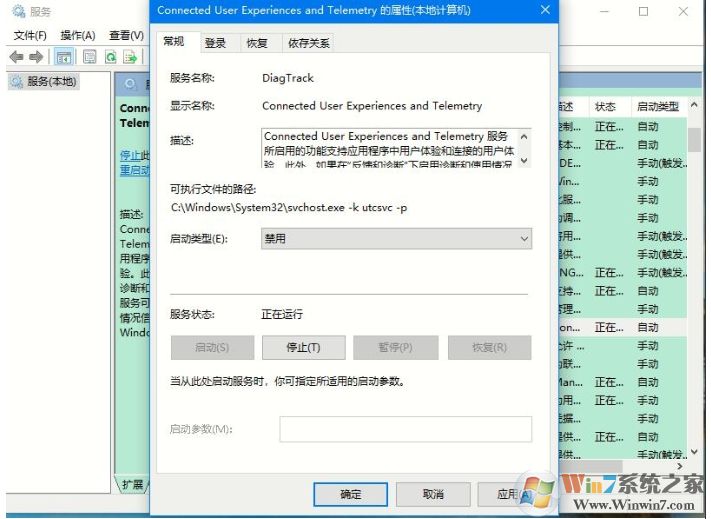
Task: Select the highlighted service row starting with on...
Action: 623,327
